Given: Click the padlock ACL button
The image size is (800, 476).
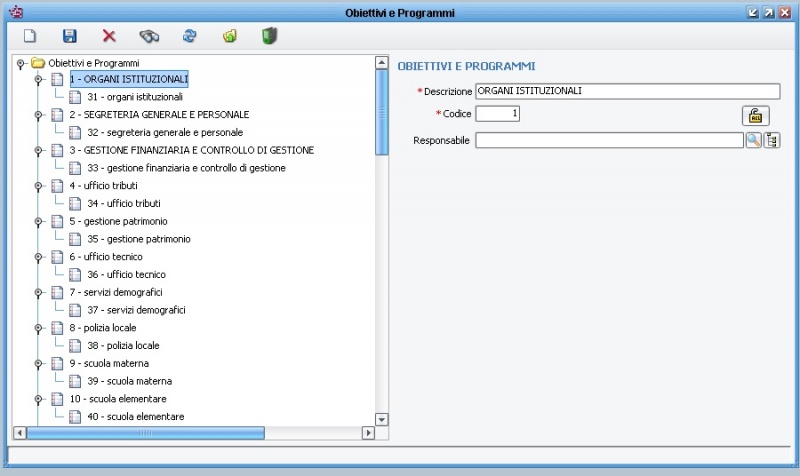Looking at the screenshot, I should point(755,116).
